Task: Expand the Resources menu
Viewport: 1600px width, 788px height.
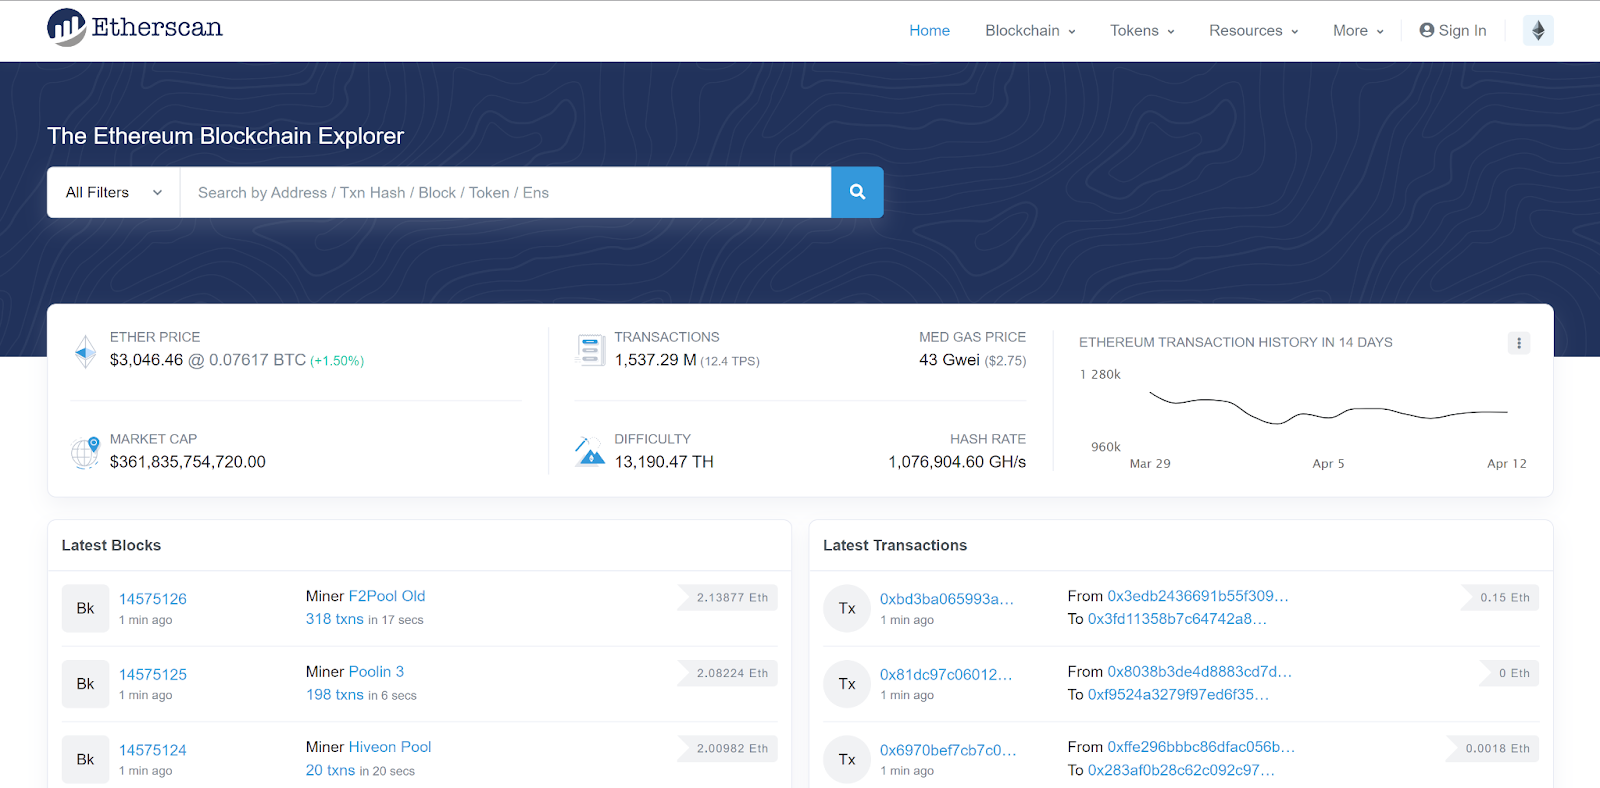Action: pos(1254,31)
